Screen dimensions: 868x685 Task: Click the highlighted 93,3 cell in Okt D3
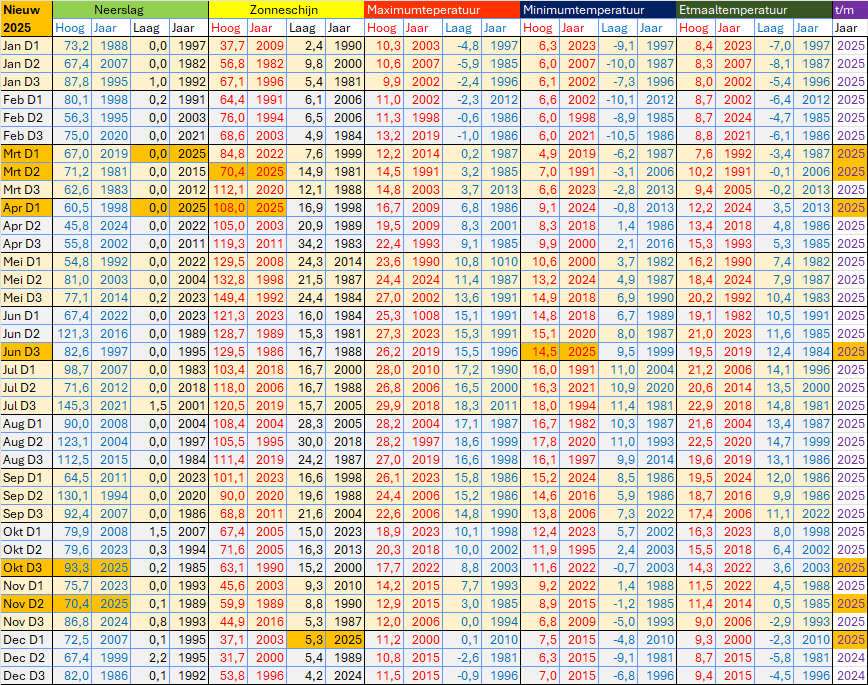click(72, 568)
